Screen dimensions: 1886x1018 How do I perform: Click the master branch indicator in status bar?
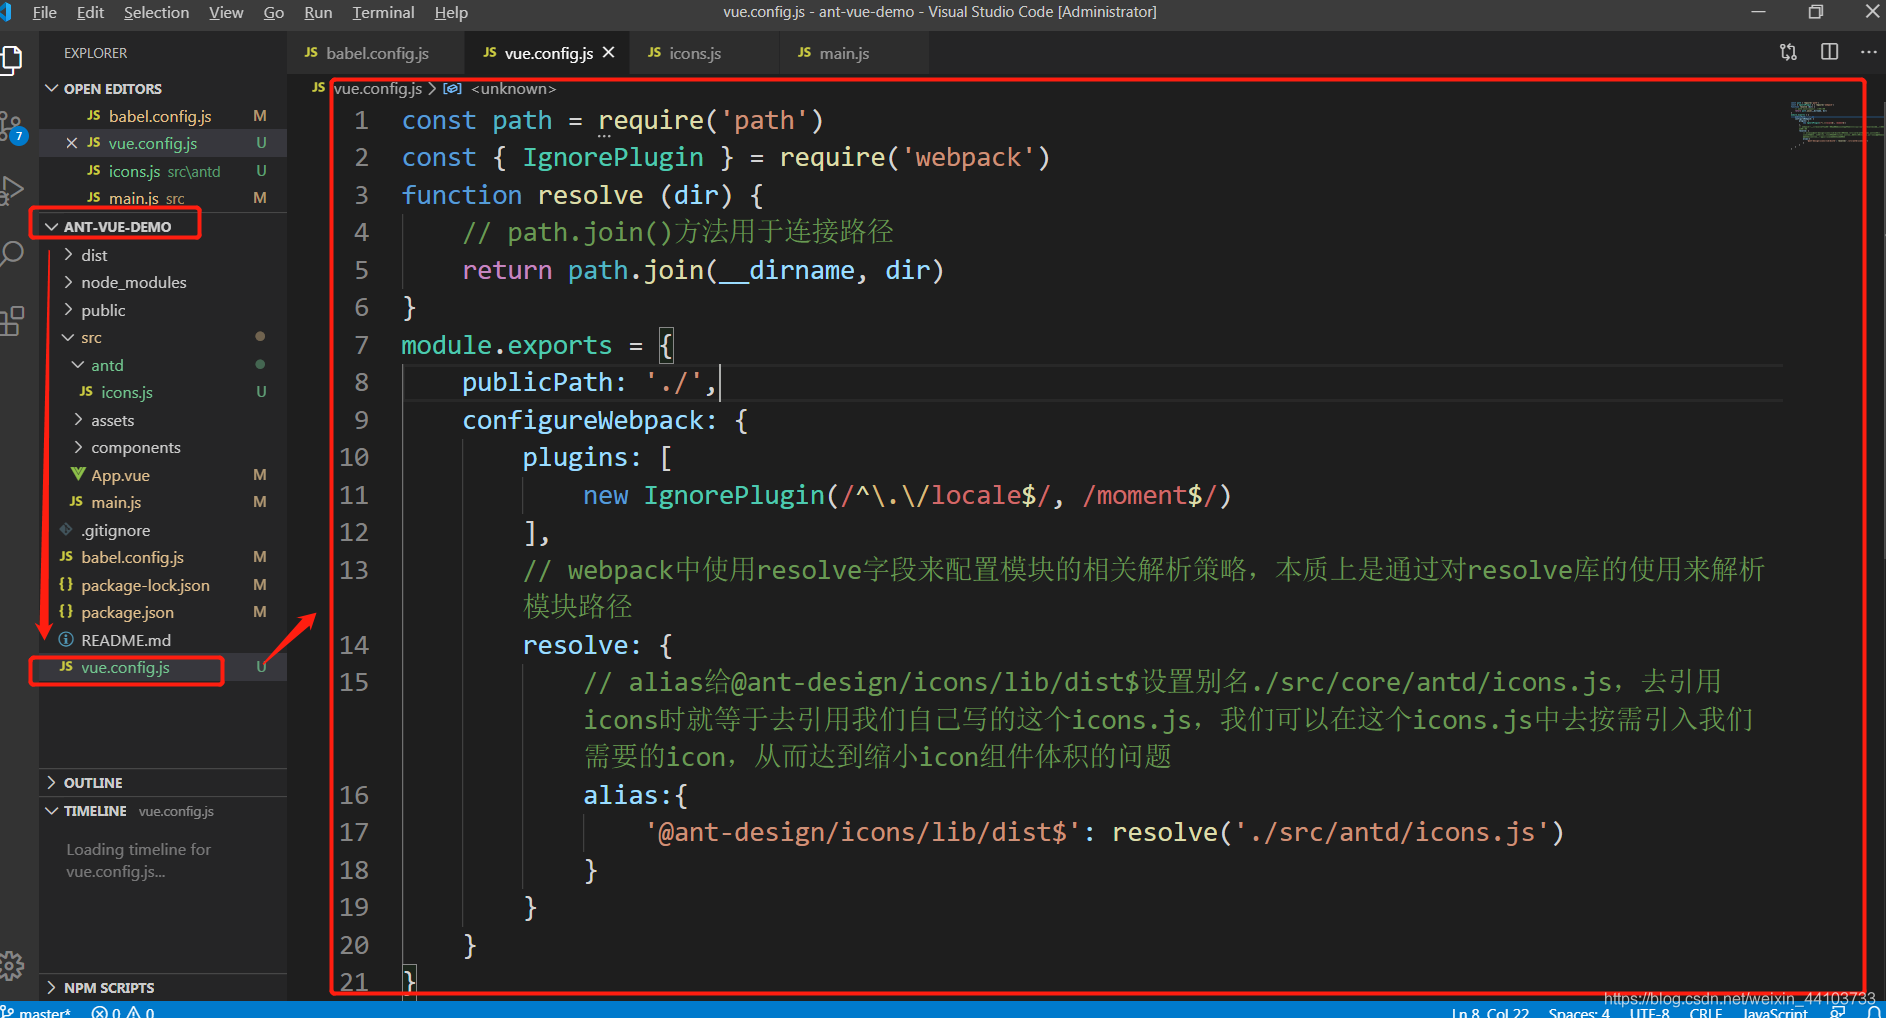point(38,1011)
